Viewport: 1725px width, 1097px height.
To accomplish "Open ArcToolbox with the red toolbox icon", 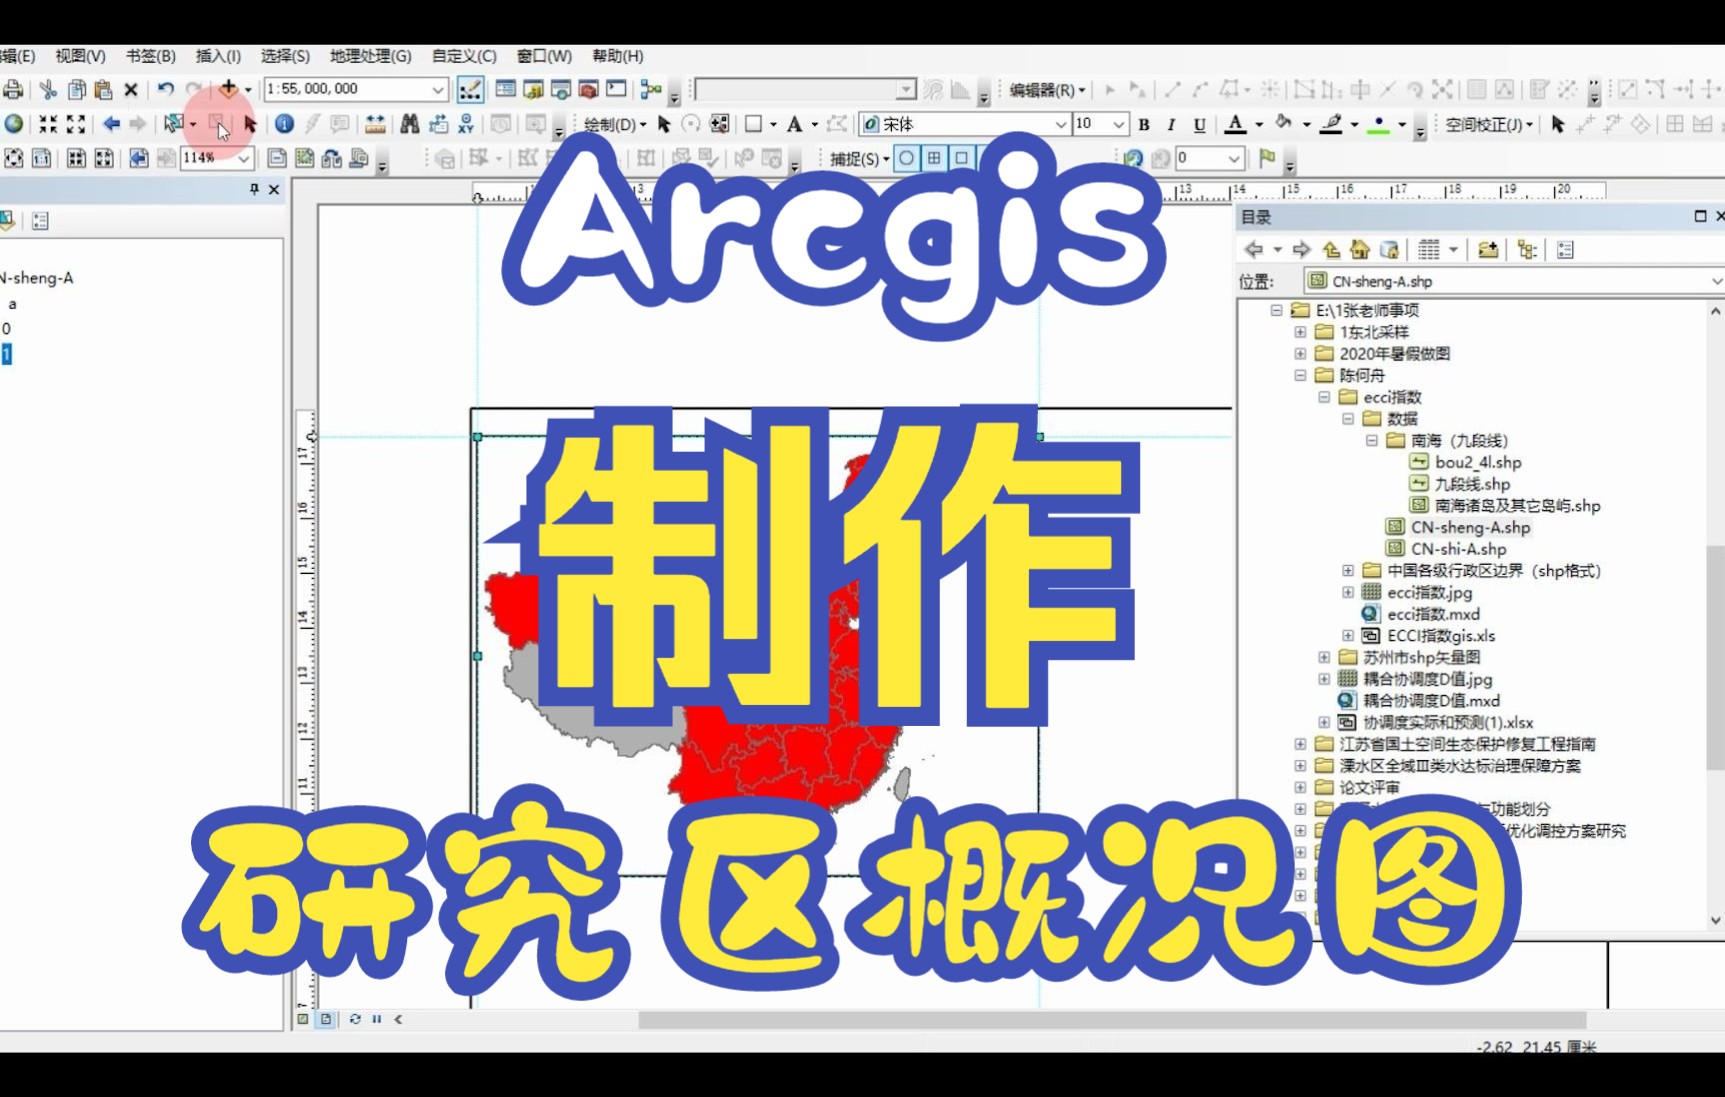I will [586, 89].
